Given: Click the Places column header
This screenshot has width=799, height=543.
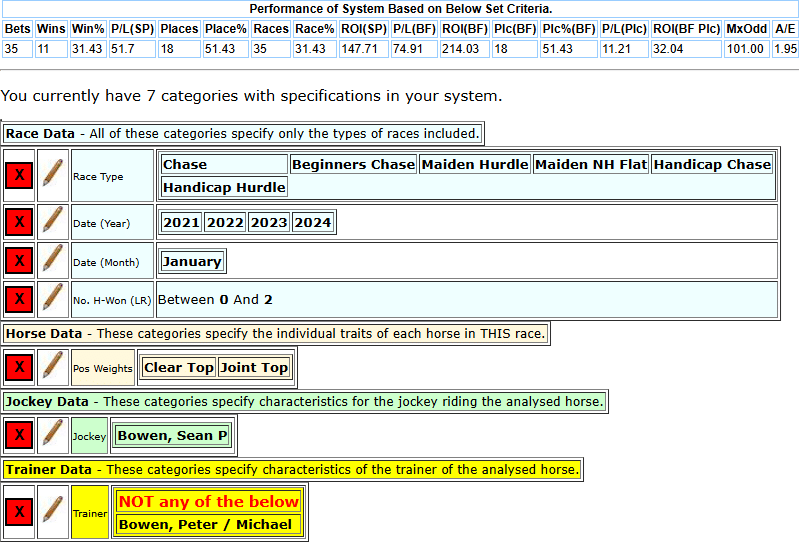Looking at the screenshot, I should 179,29.
